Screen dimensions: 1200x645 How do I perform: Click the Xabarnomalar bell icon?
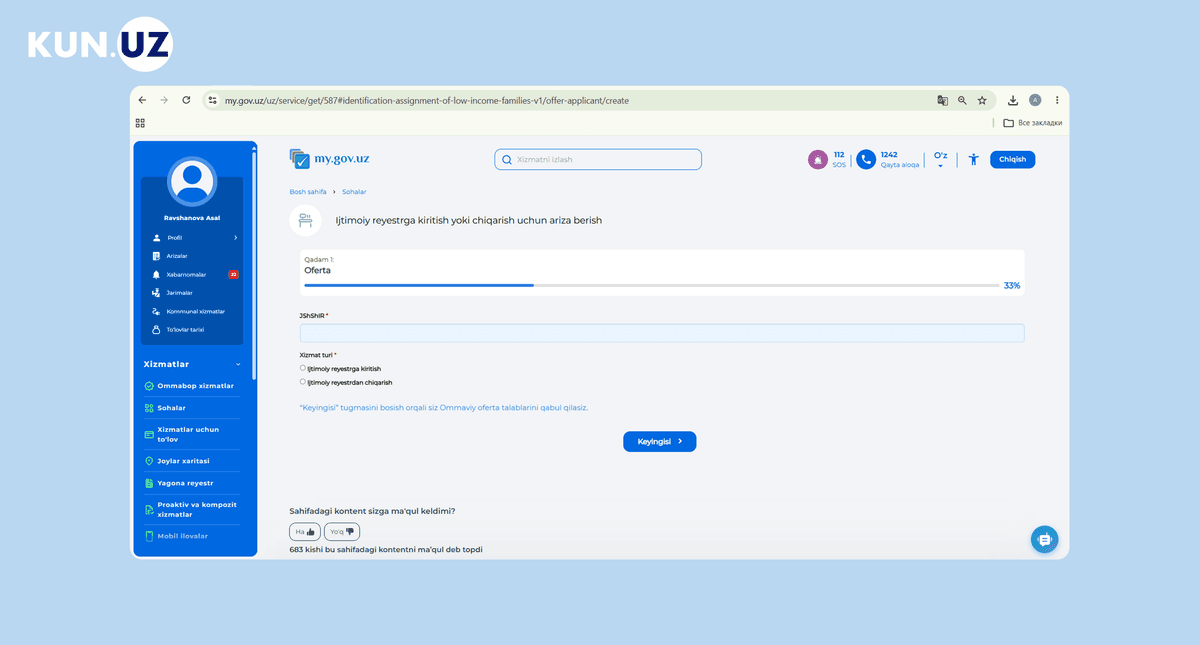pyautogui.click(x=156, y=274)
